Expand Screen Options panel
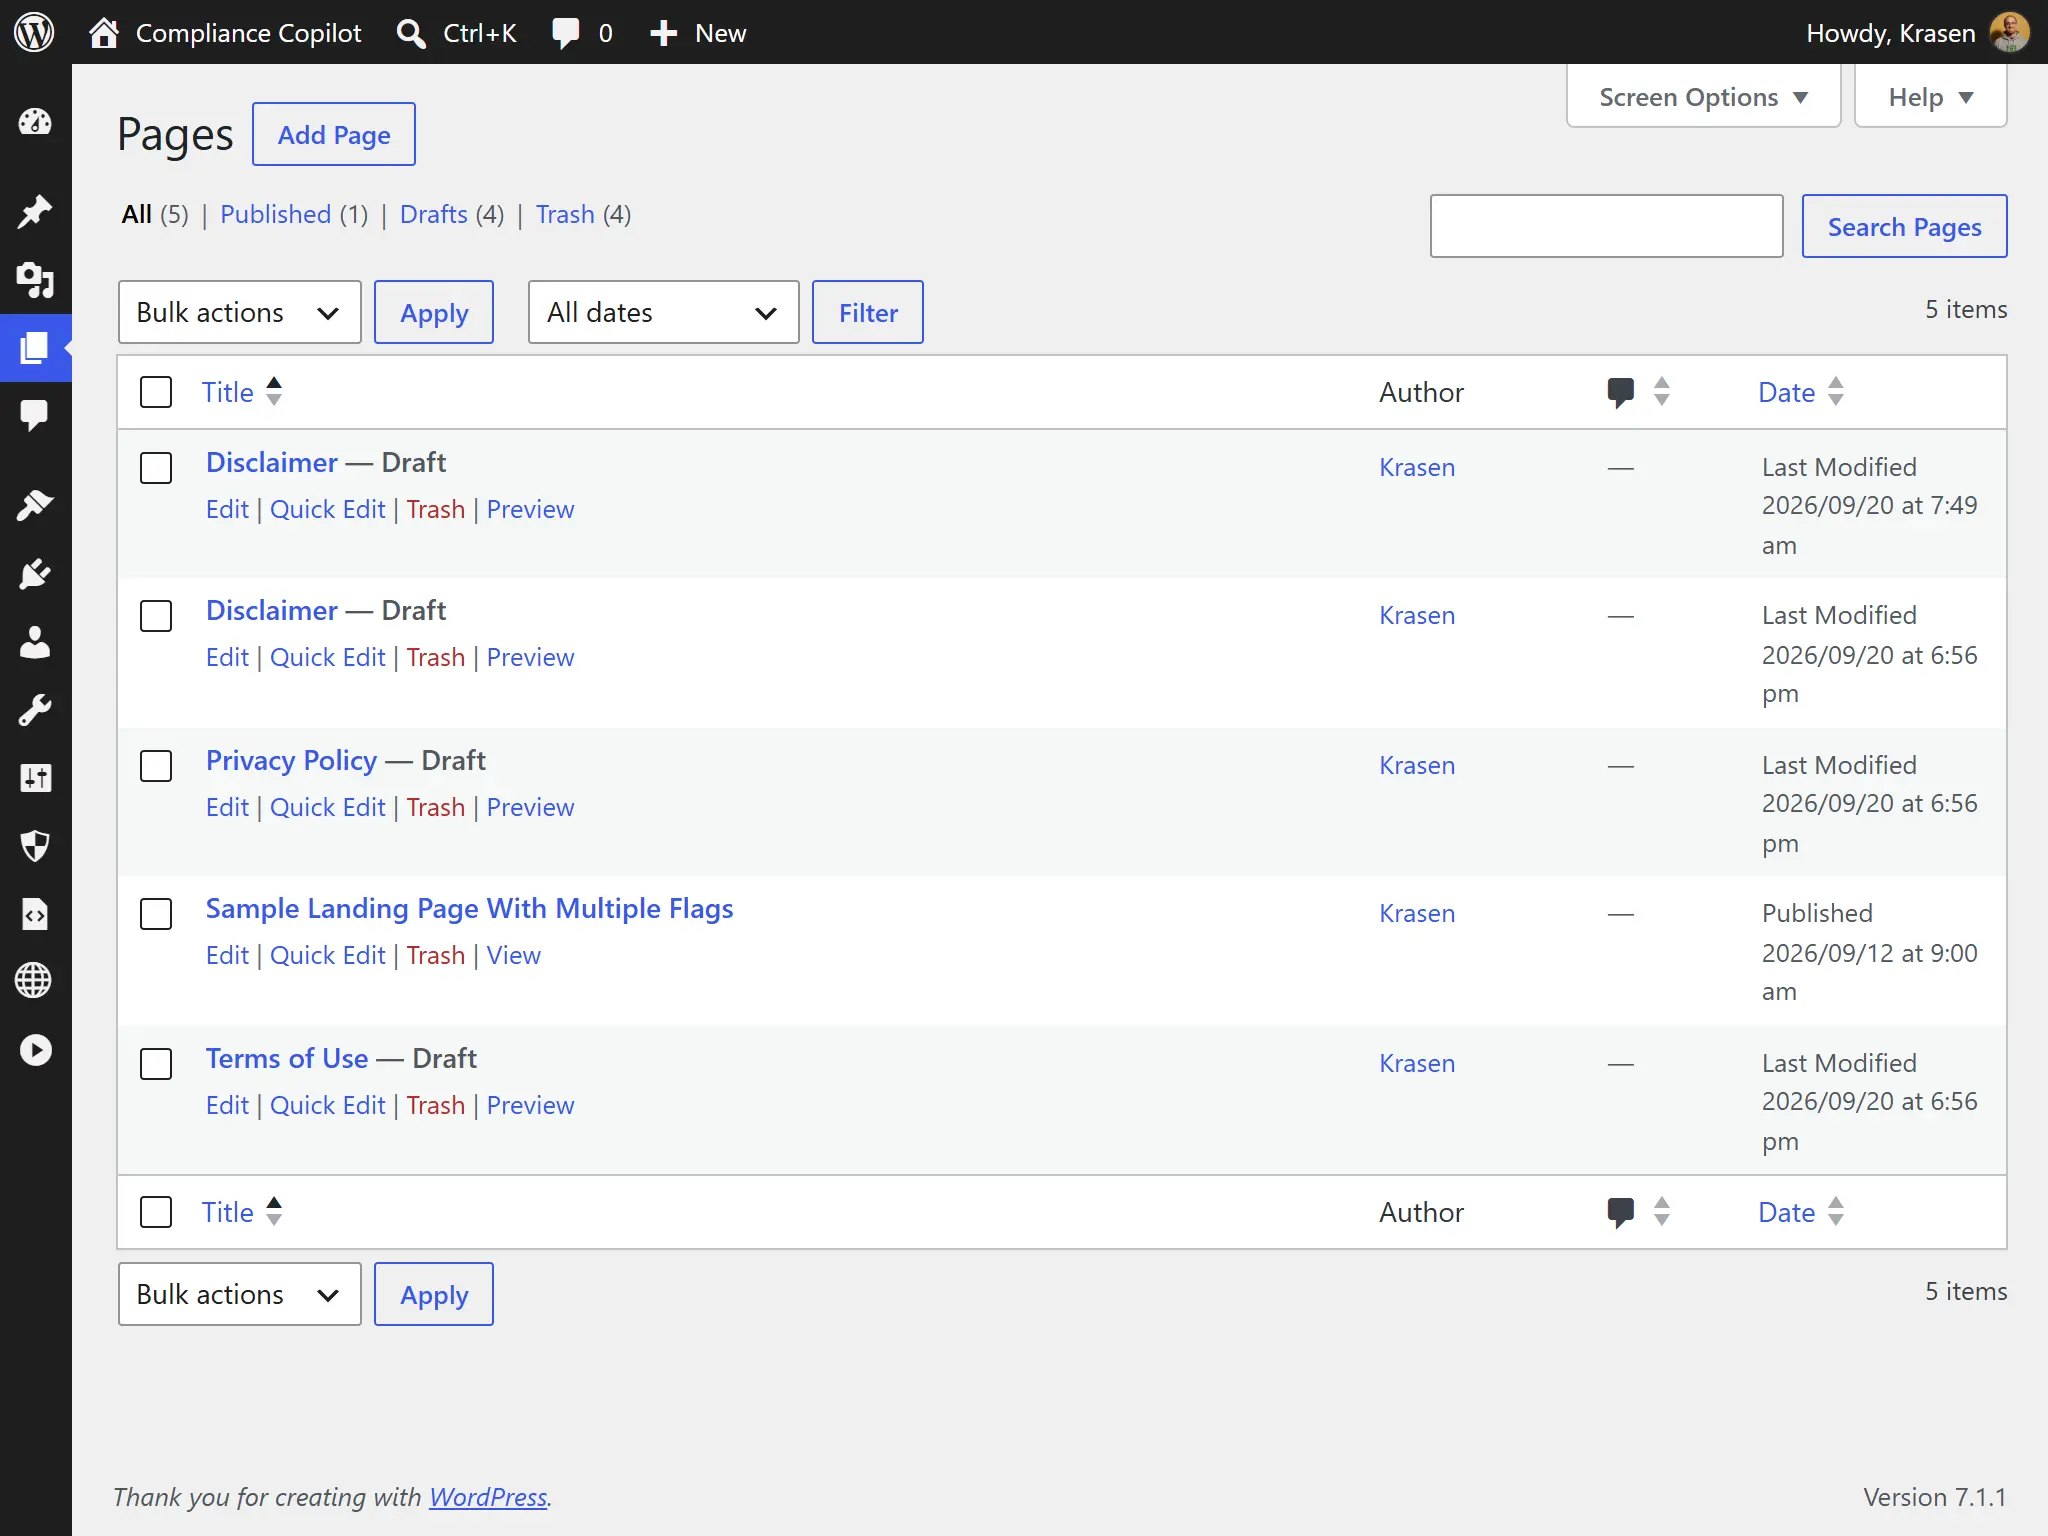This screenshot has width=2048, height=1536. [1703, 97]
